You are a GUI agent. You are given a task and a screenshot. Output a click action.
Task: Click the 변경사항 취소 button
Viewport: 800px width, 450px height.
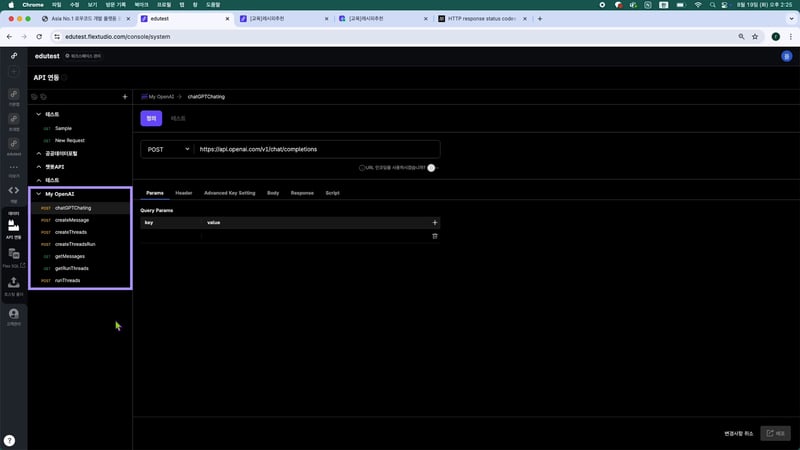(739, 433)
